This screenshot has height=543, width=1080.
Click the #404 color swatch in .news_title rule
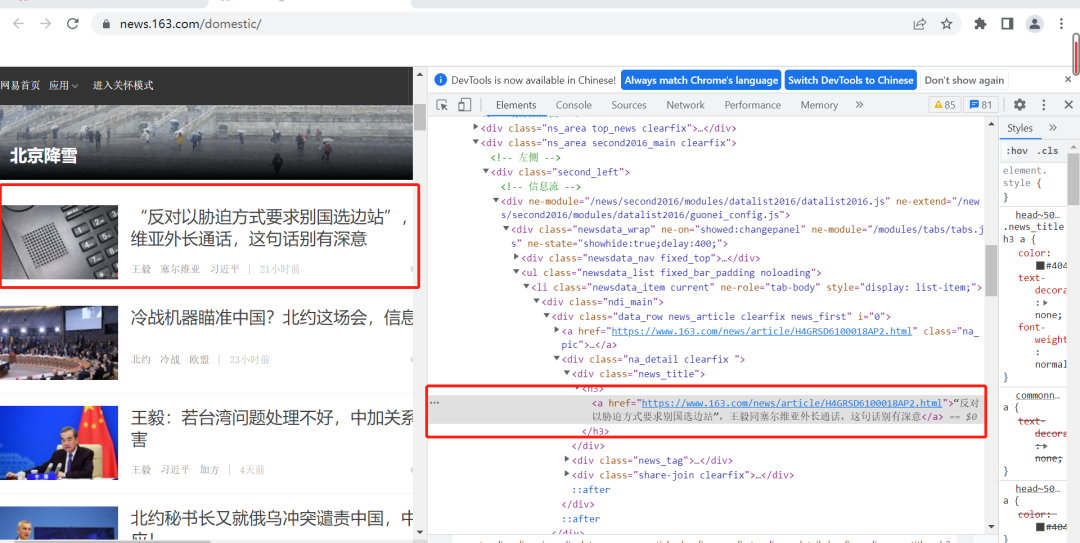coord(1041,265)
